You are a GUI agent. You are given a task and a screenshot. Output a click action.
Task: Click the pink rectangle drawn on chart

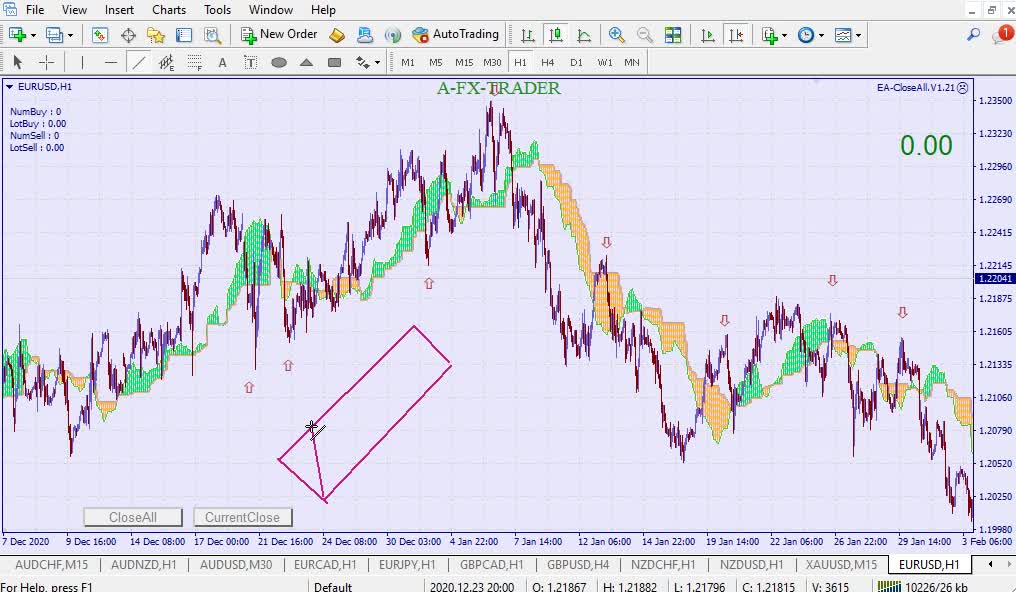coord(433,345)
